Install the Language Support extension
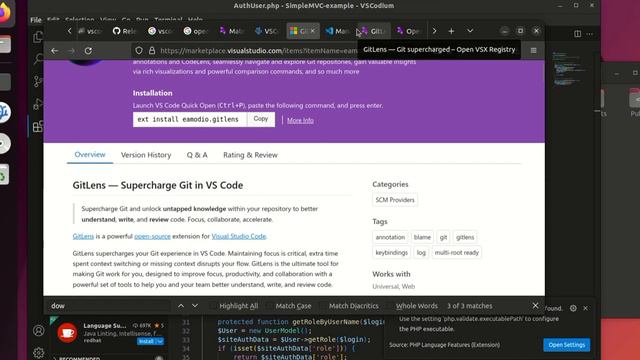The image size is (640, 360). [146, 341]
